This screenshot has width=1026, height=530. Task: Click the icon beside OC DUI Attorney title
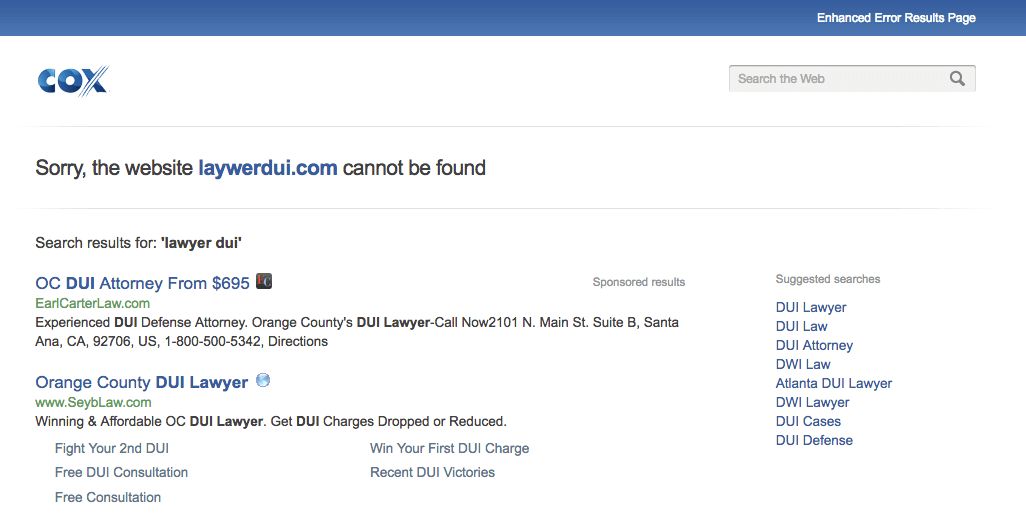tap(264, 281)
